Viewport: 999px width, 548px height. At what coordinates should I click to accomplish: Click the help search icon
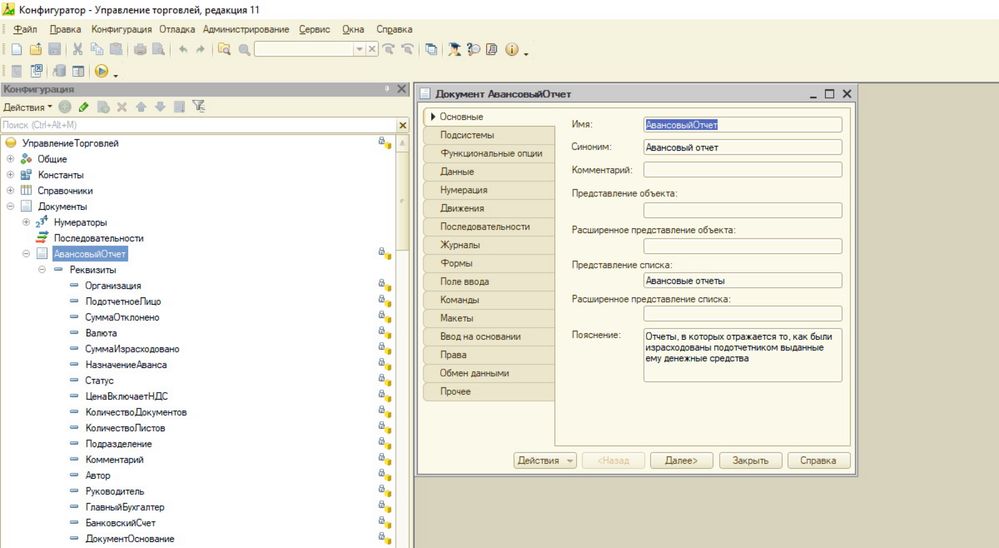473,50
